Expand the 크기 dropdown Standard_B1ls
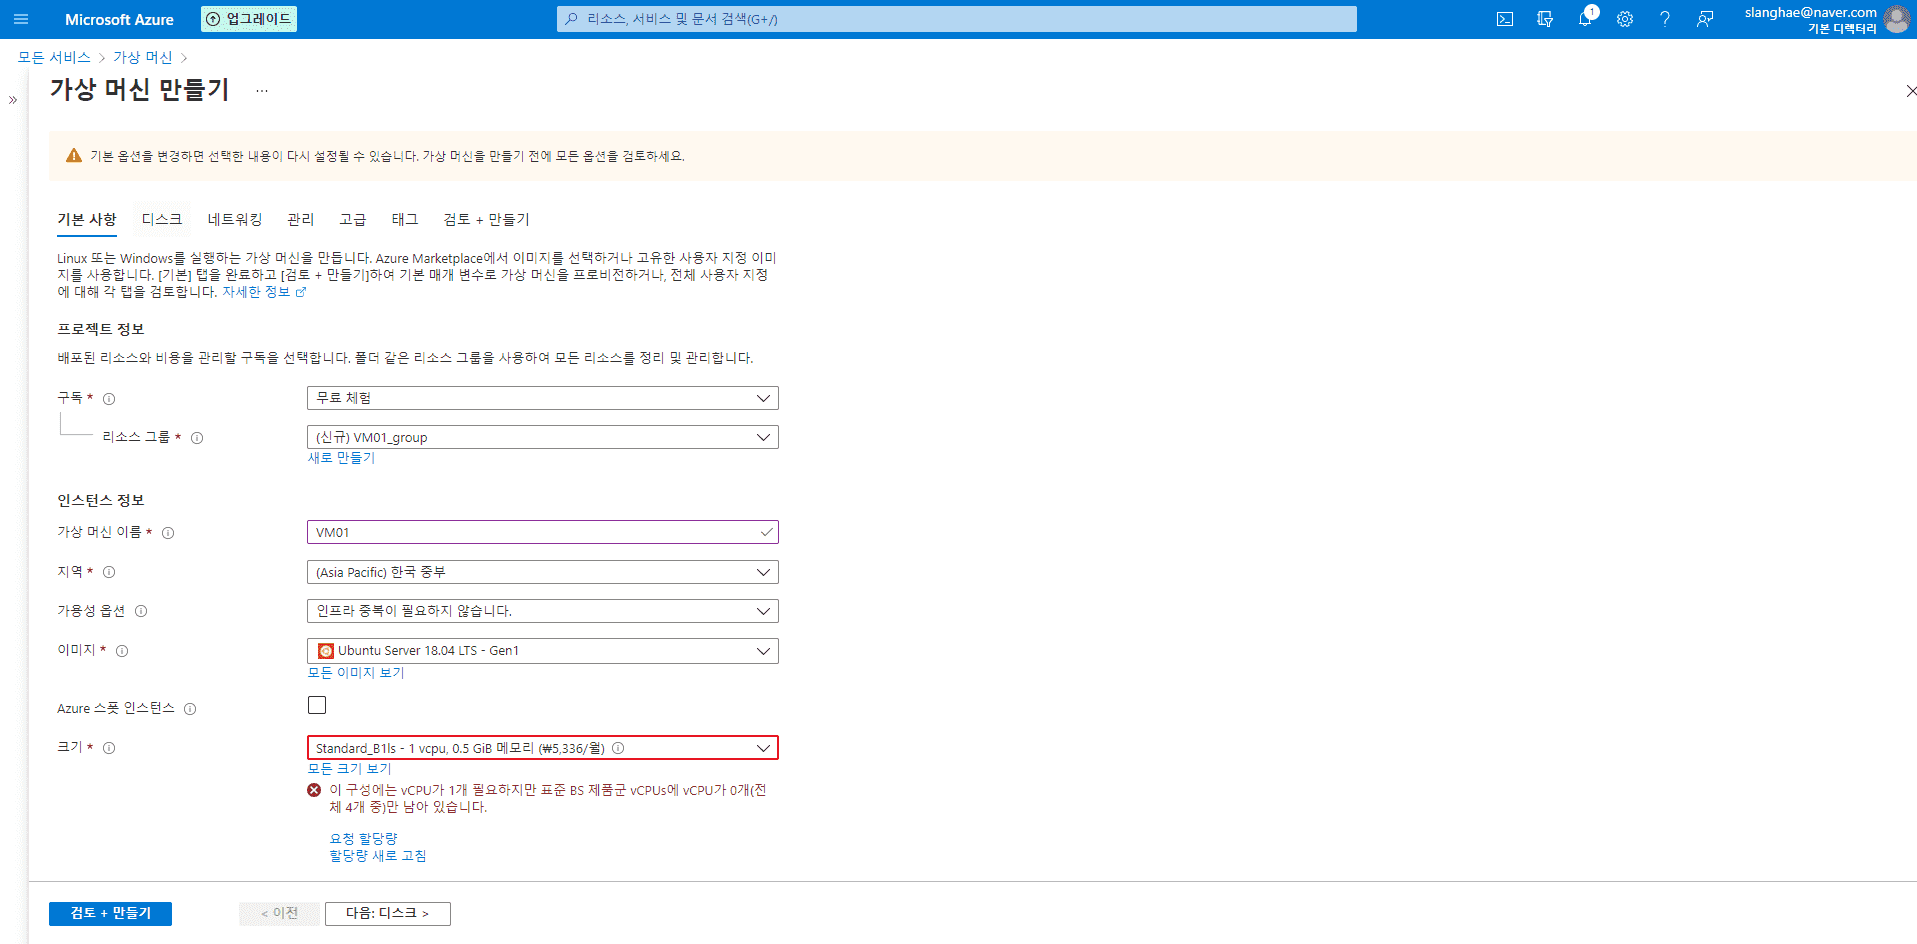This screenshot has height=944, width=1917. [x=542, y=748]
